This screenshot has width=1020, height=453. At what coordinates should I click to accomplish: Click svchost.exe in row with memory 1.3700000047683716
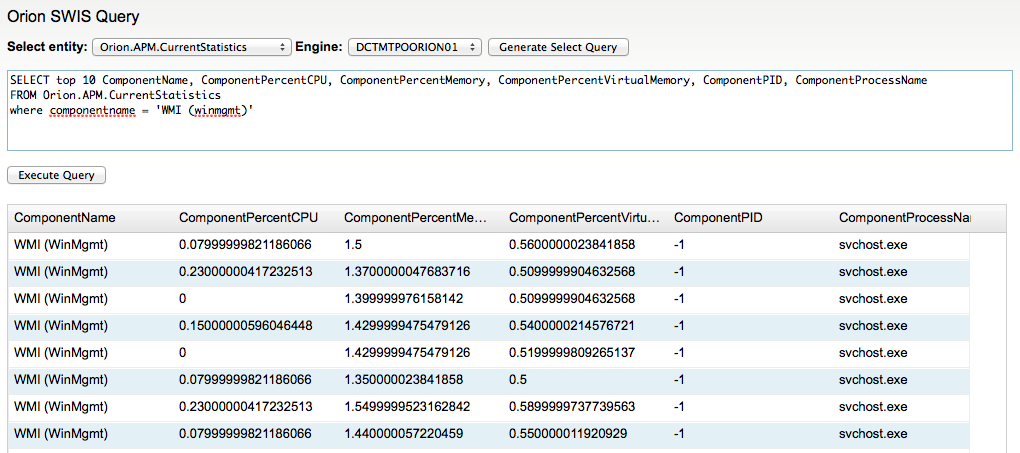coord(873,271)
